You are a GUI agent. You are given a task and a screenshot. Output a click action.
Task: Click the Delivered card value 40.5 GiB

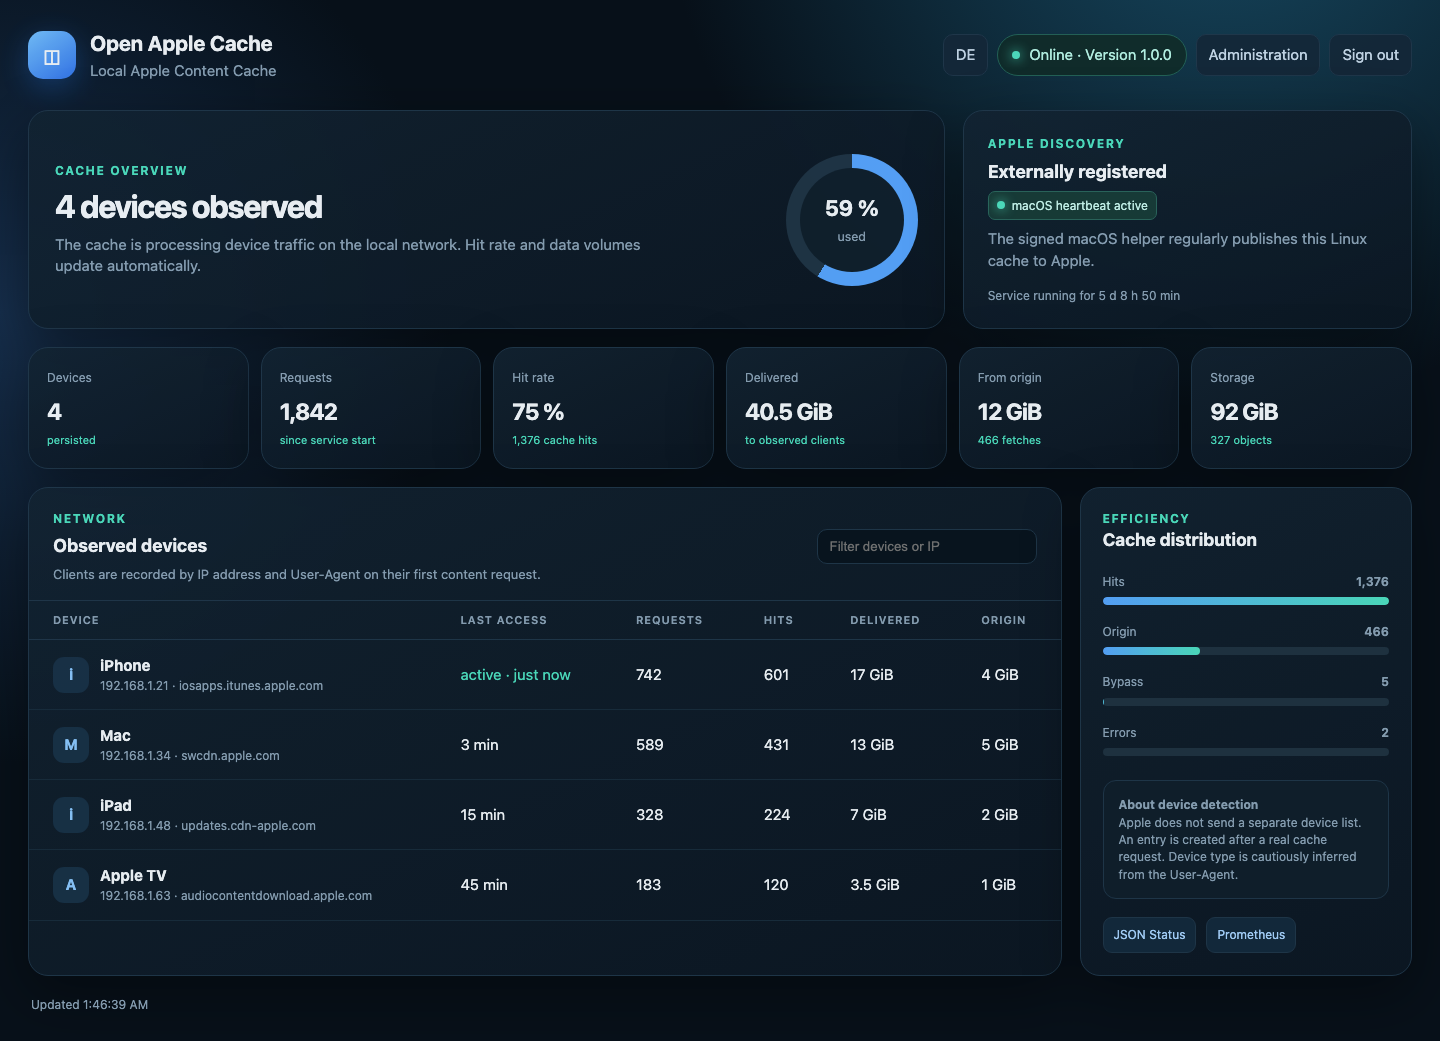tap(789, 412)
